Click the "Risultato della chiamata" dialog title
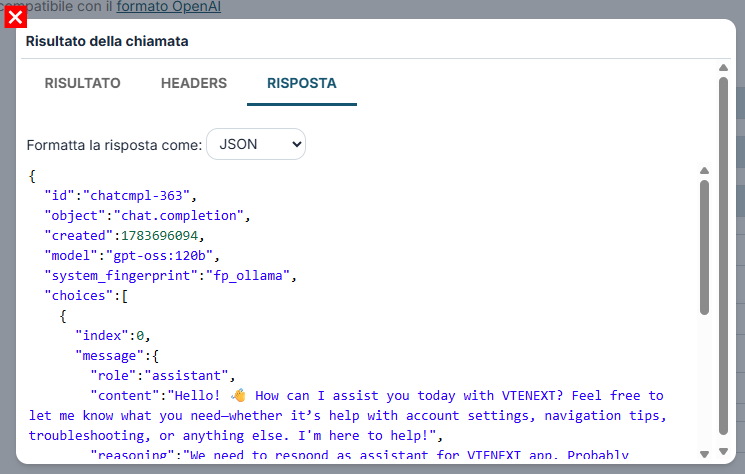Image resolution: width=745 pixels, height=474 pixels. (107, 41)
